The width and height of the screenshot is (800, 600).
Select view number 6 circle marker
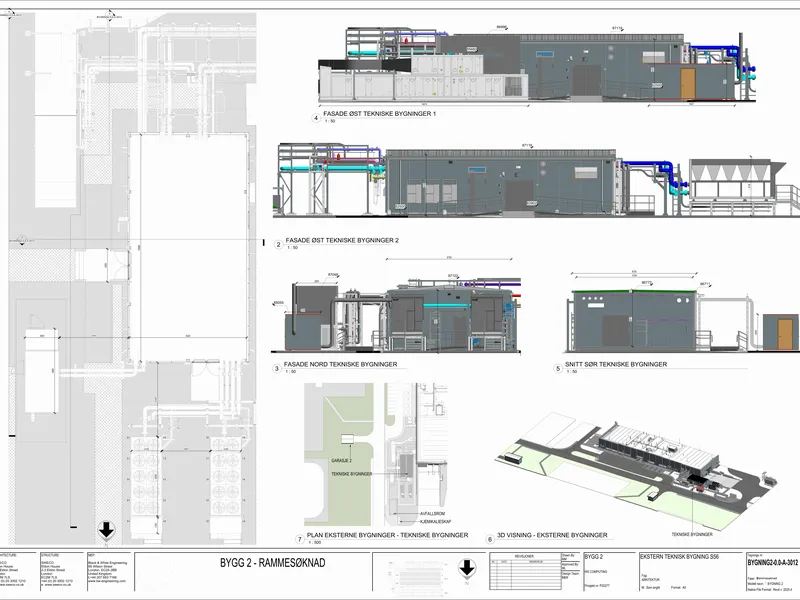coord(490,539)
